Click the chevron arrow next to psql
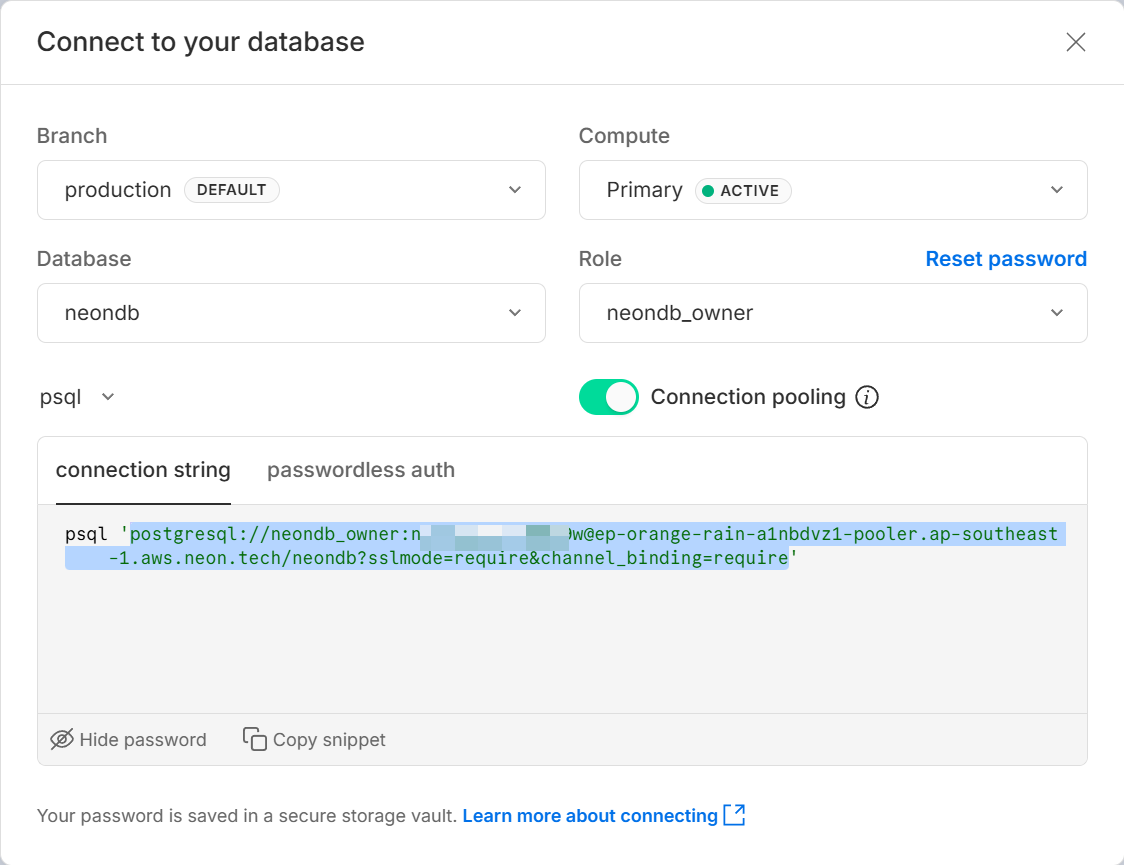Screen dimensions: 1124x865 coord(108,397)
